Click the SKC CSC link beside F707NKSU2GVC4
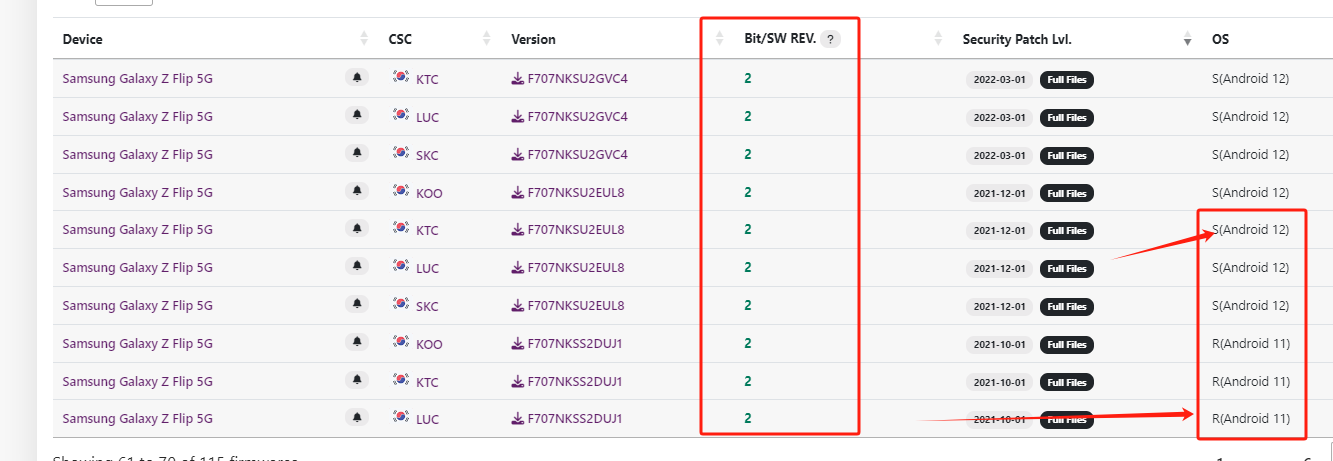 427,155
